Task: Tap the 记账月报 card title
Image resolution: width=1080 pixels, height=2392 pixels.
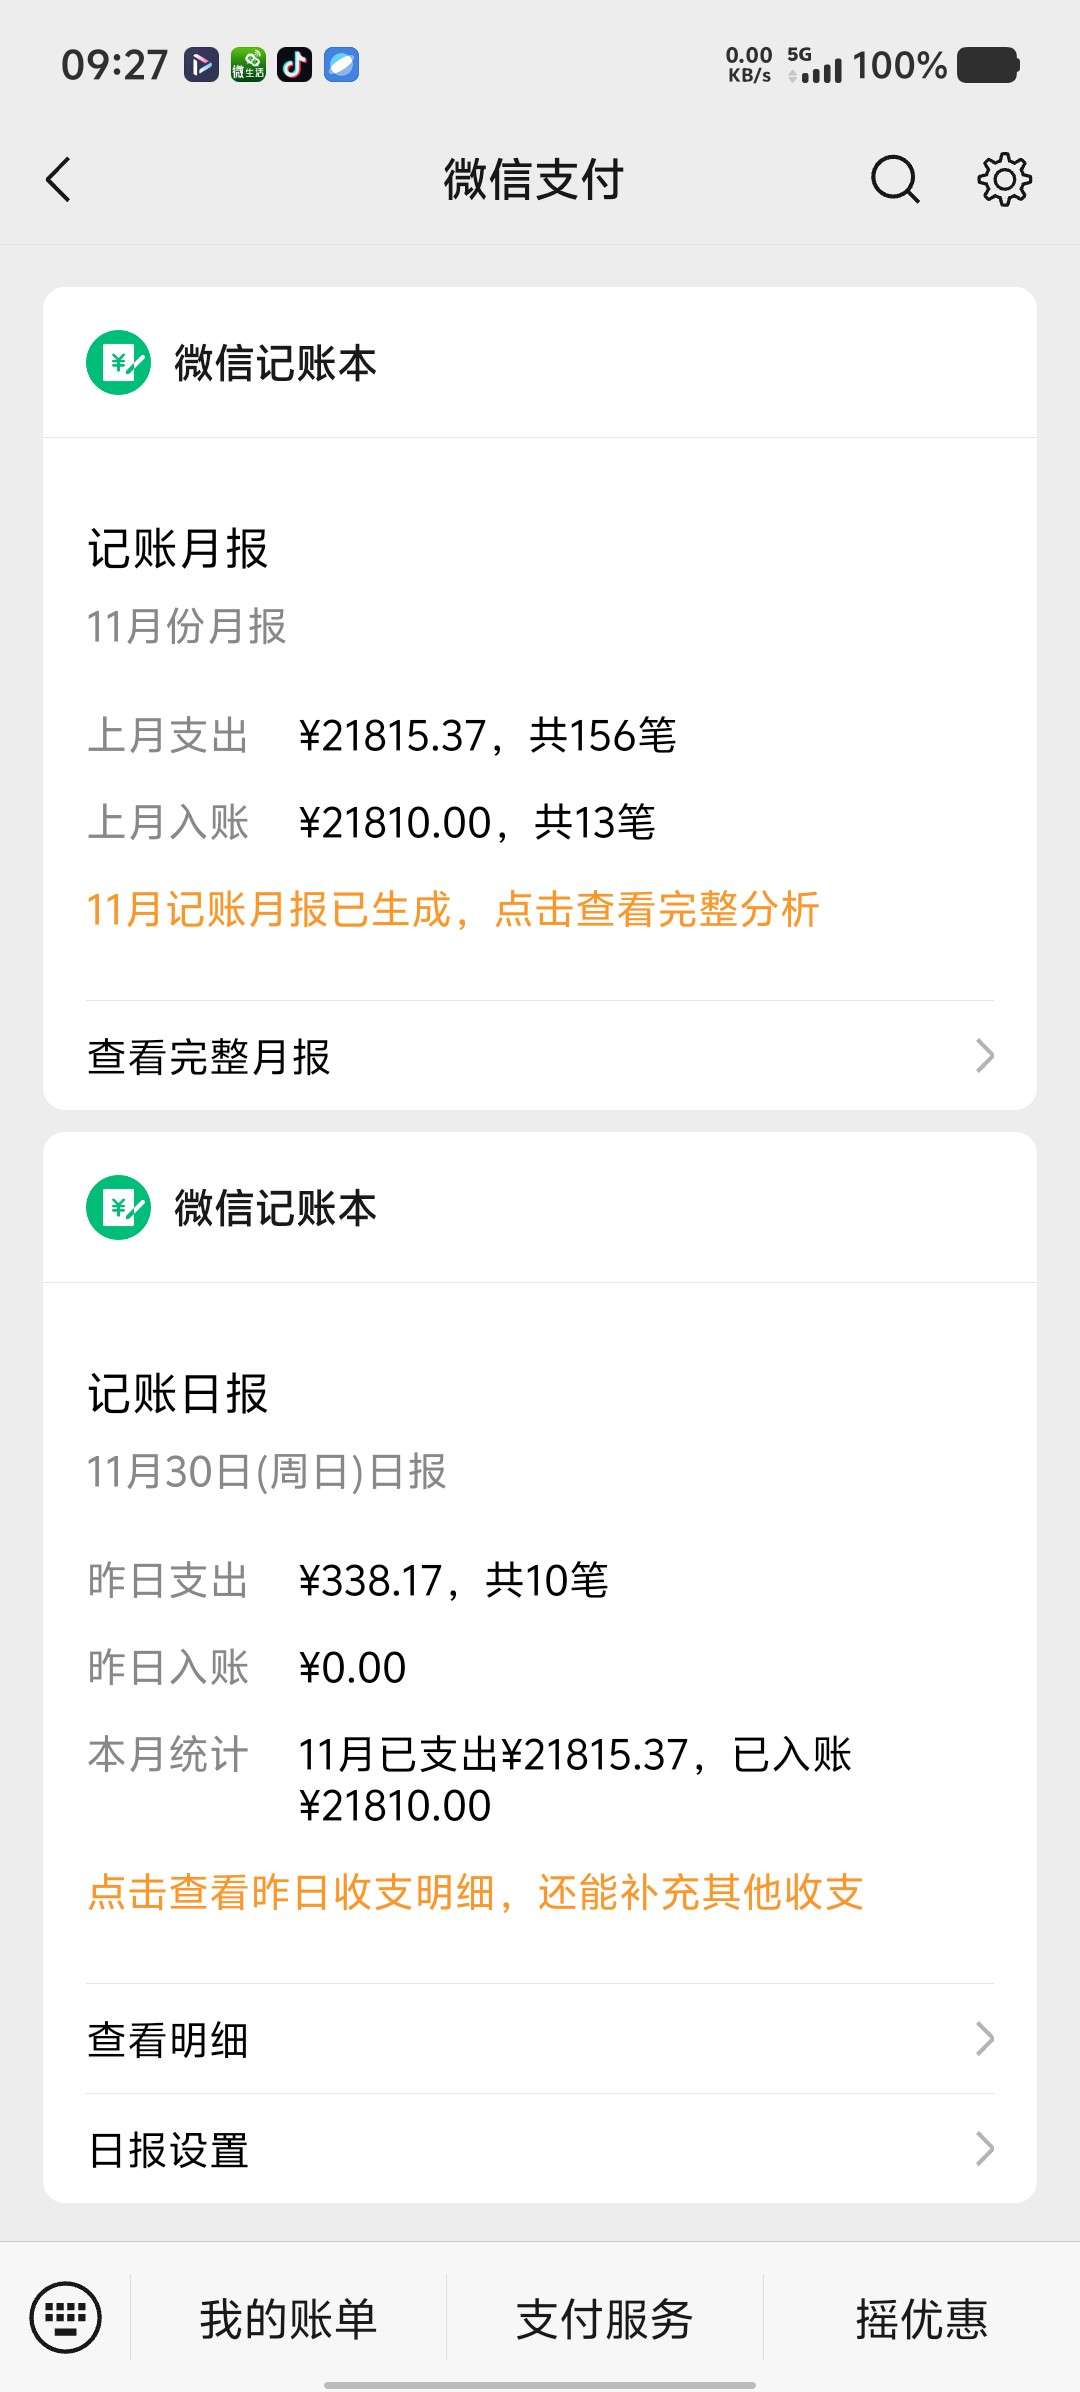Action: click(178, 549)
